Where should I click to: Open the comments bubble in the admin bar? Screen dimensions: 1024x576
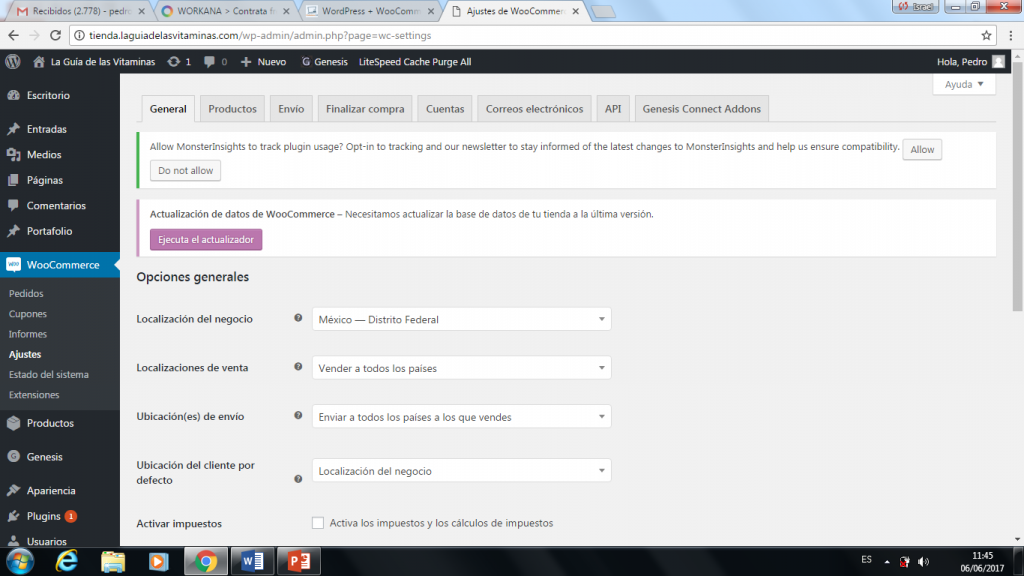click(x=209, y=61)
